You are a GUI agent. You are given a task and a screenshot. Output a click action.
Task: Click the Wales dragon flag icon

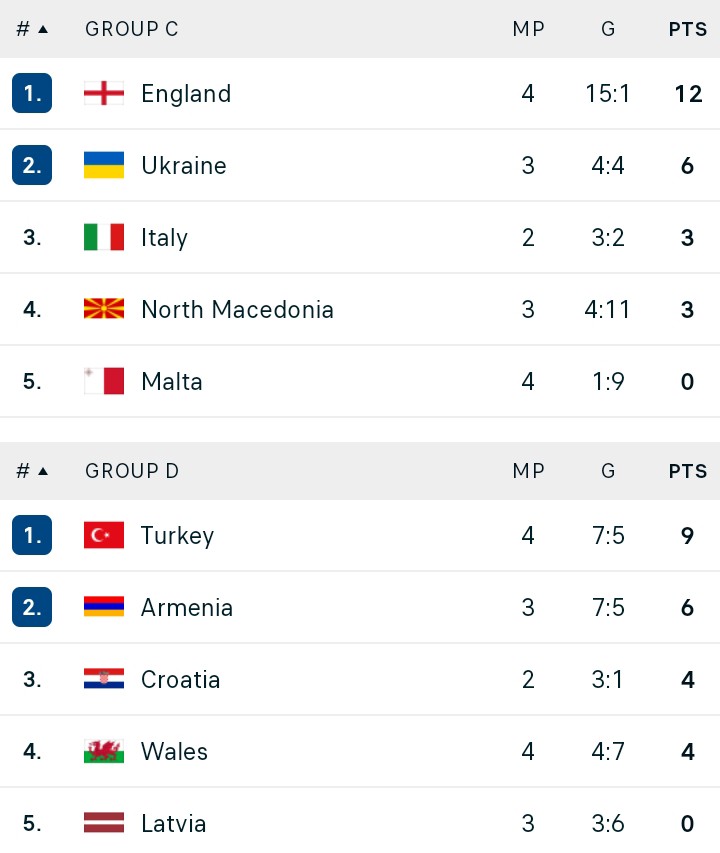104,751
